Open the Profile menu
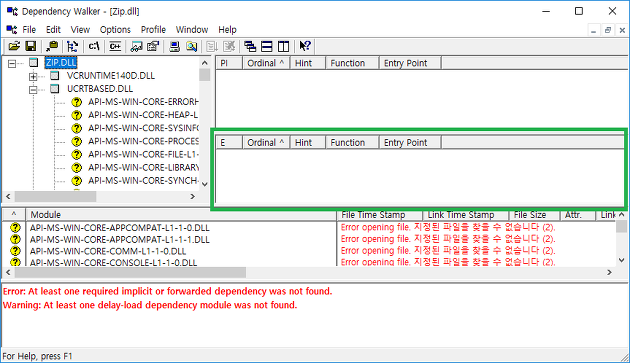Screen dimensions: 630x363 click(x=153, y=30)
